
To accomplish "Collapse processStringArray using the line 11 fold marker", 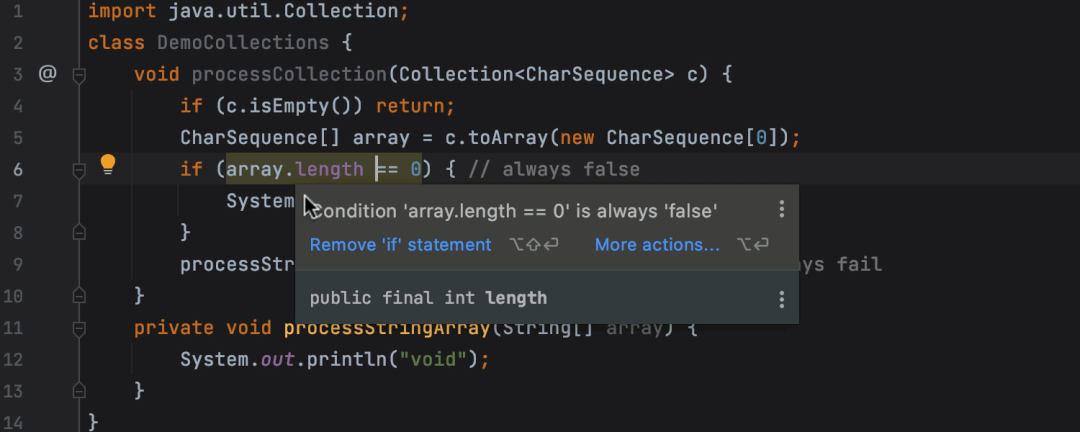I will pyautogui.click(x=79, y=328).
